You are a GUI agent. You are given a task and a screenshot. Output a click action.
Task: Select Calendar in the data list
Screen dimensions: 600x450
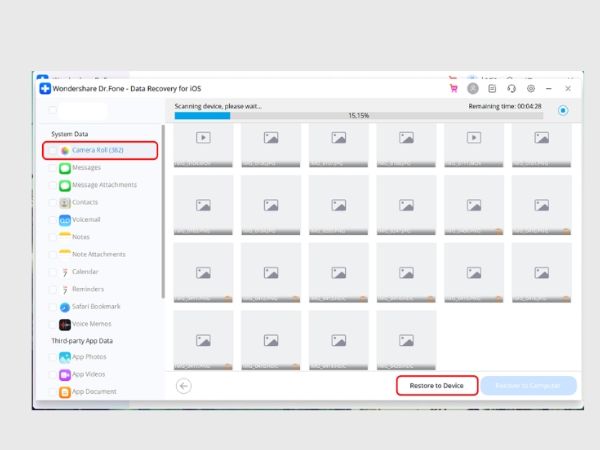pyautogui.click(x=85, y=272)
